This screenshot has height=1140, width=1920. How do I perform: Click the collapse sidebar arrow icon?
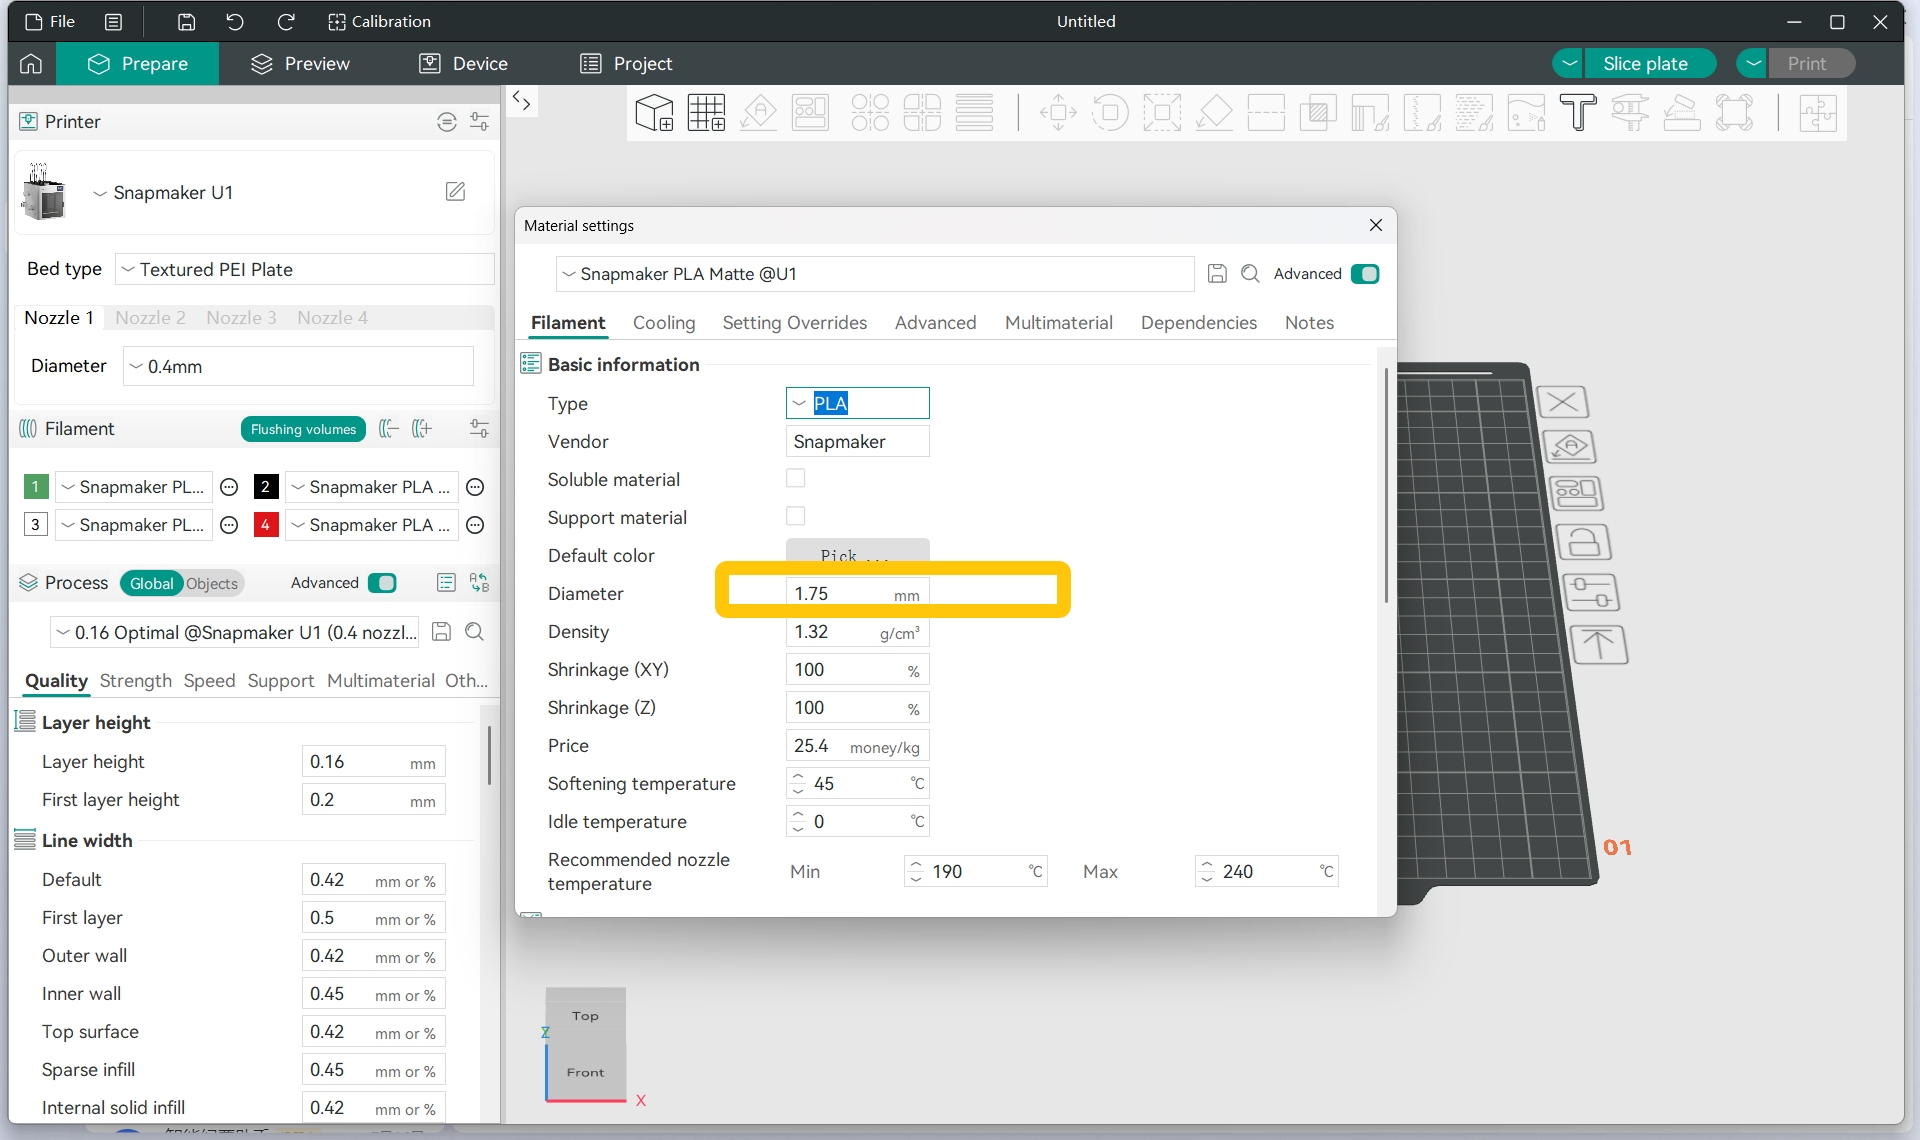[521, 100]
